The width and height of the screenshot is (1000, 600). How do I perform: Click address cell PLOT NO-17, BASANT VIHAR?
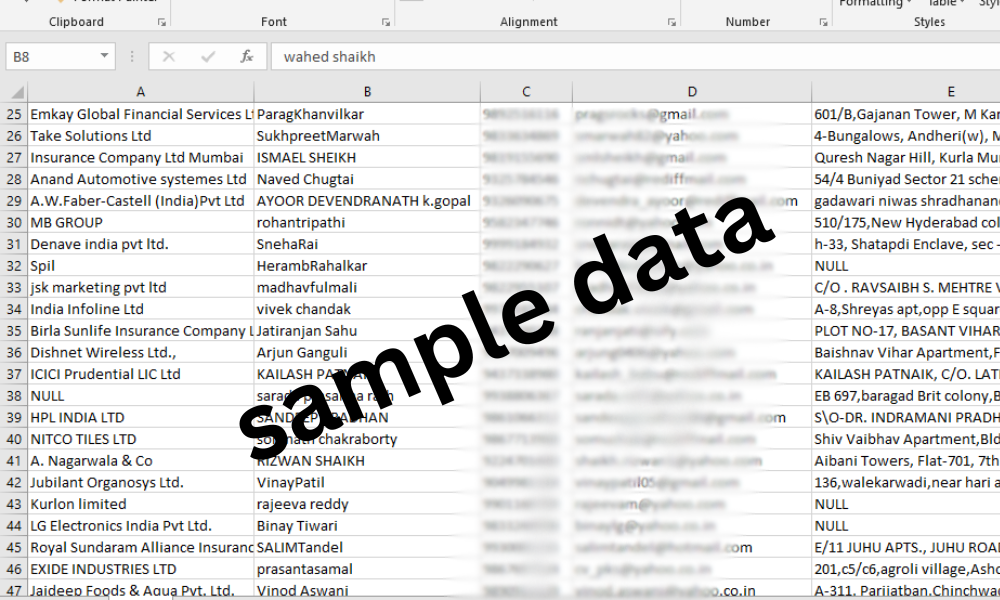[906, 331]
